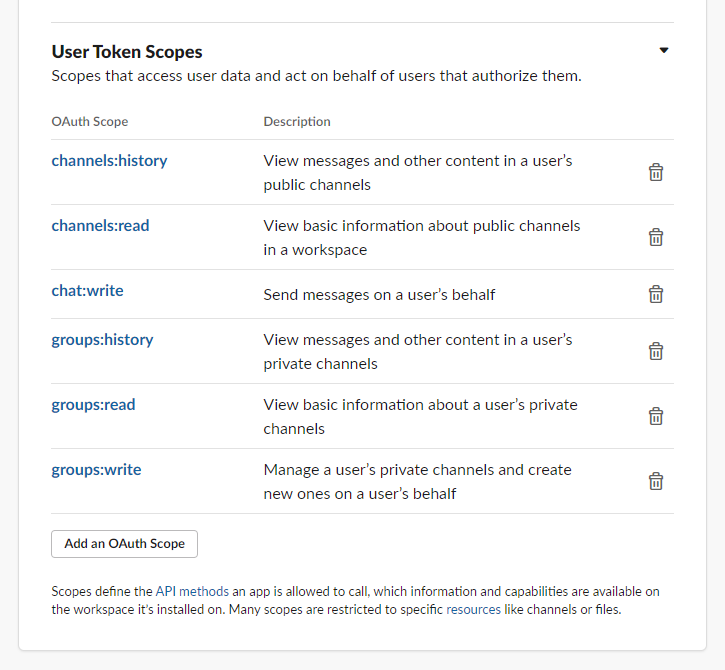Open the groups:write scope link

point(96,469)
